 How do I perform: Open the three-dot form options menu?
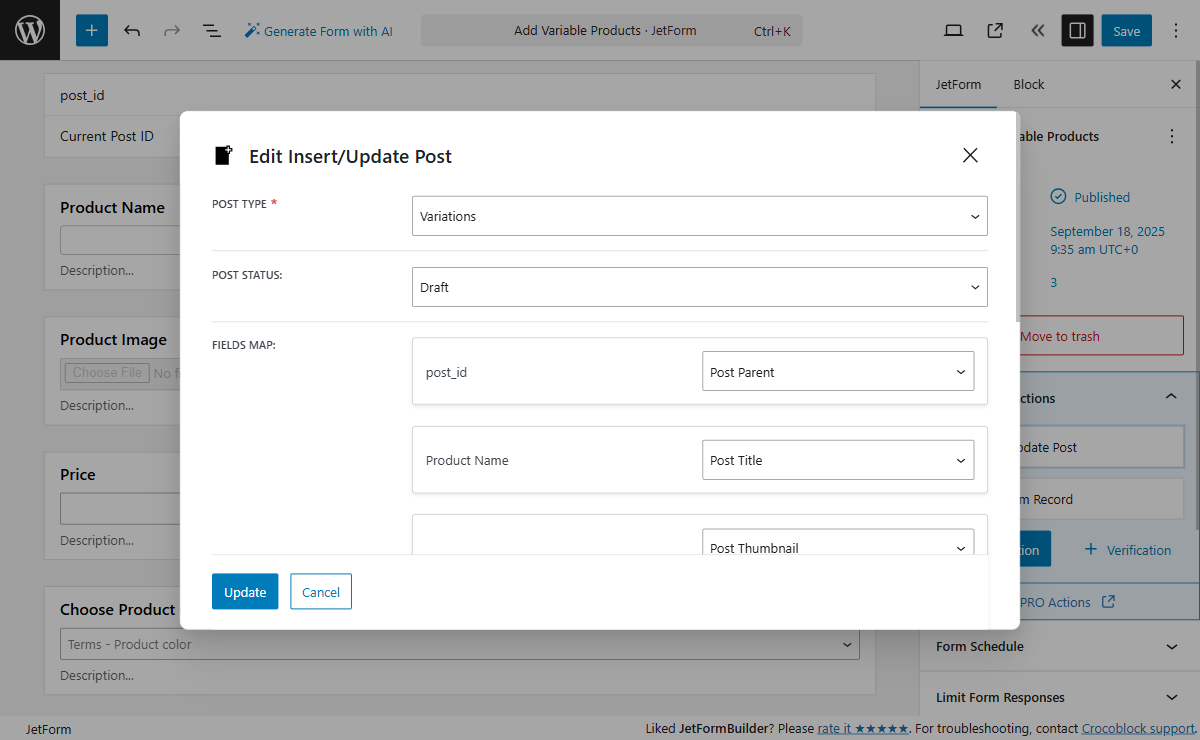(x=1172, y=136)
